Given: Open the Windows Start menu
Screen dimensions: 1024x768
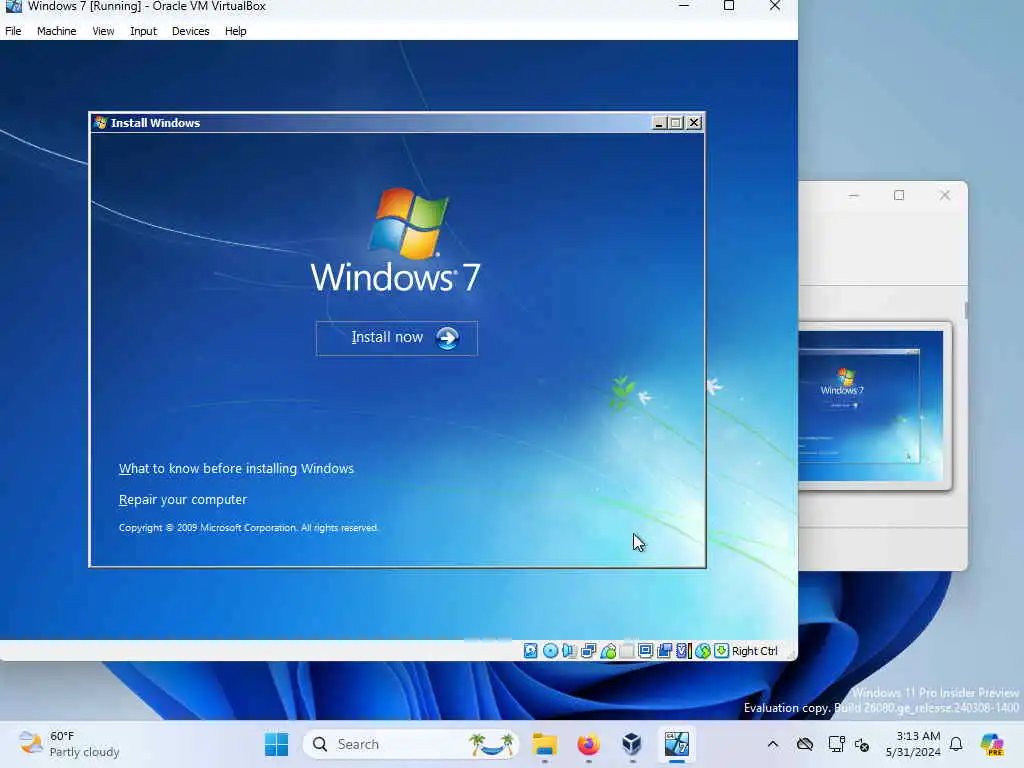Looking at the screenshot, I should 276,744.
